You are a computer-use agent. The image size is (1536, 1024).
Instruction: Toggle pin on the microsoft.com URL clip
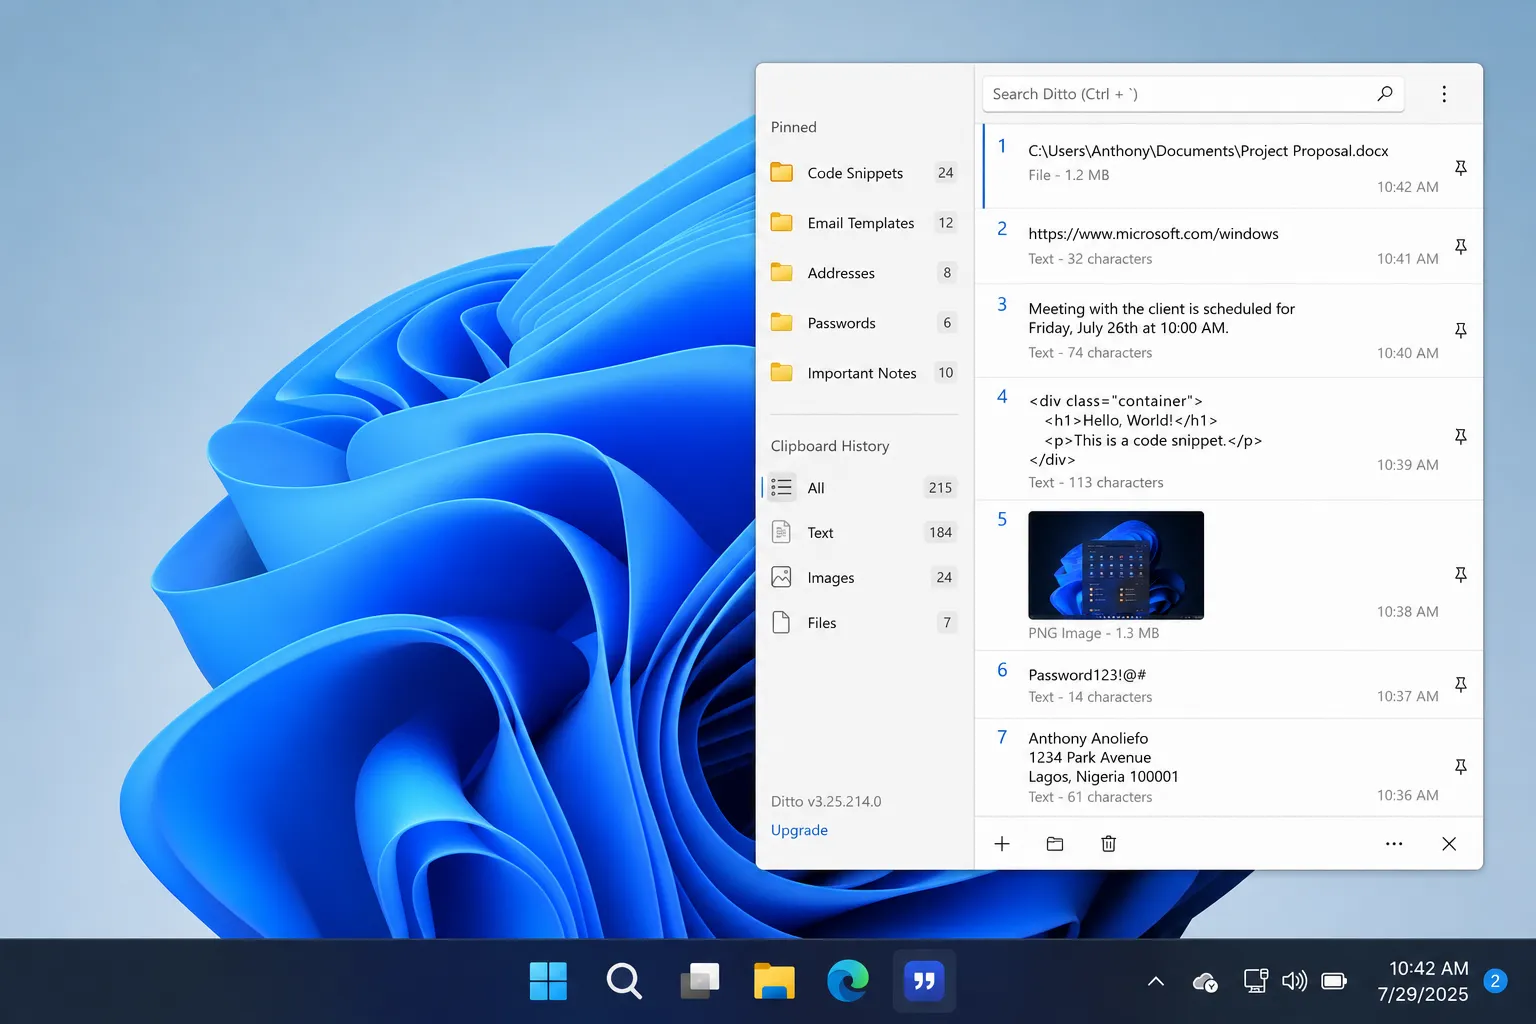pos(1460,246)
